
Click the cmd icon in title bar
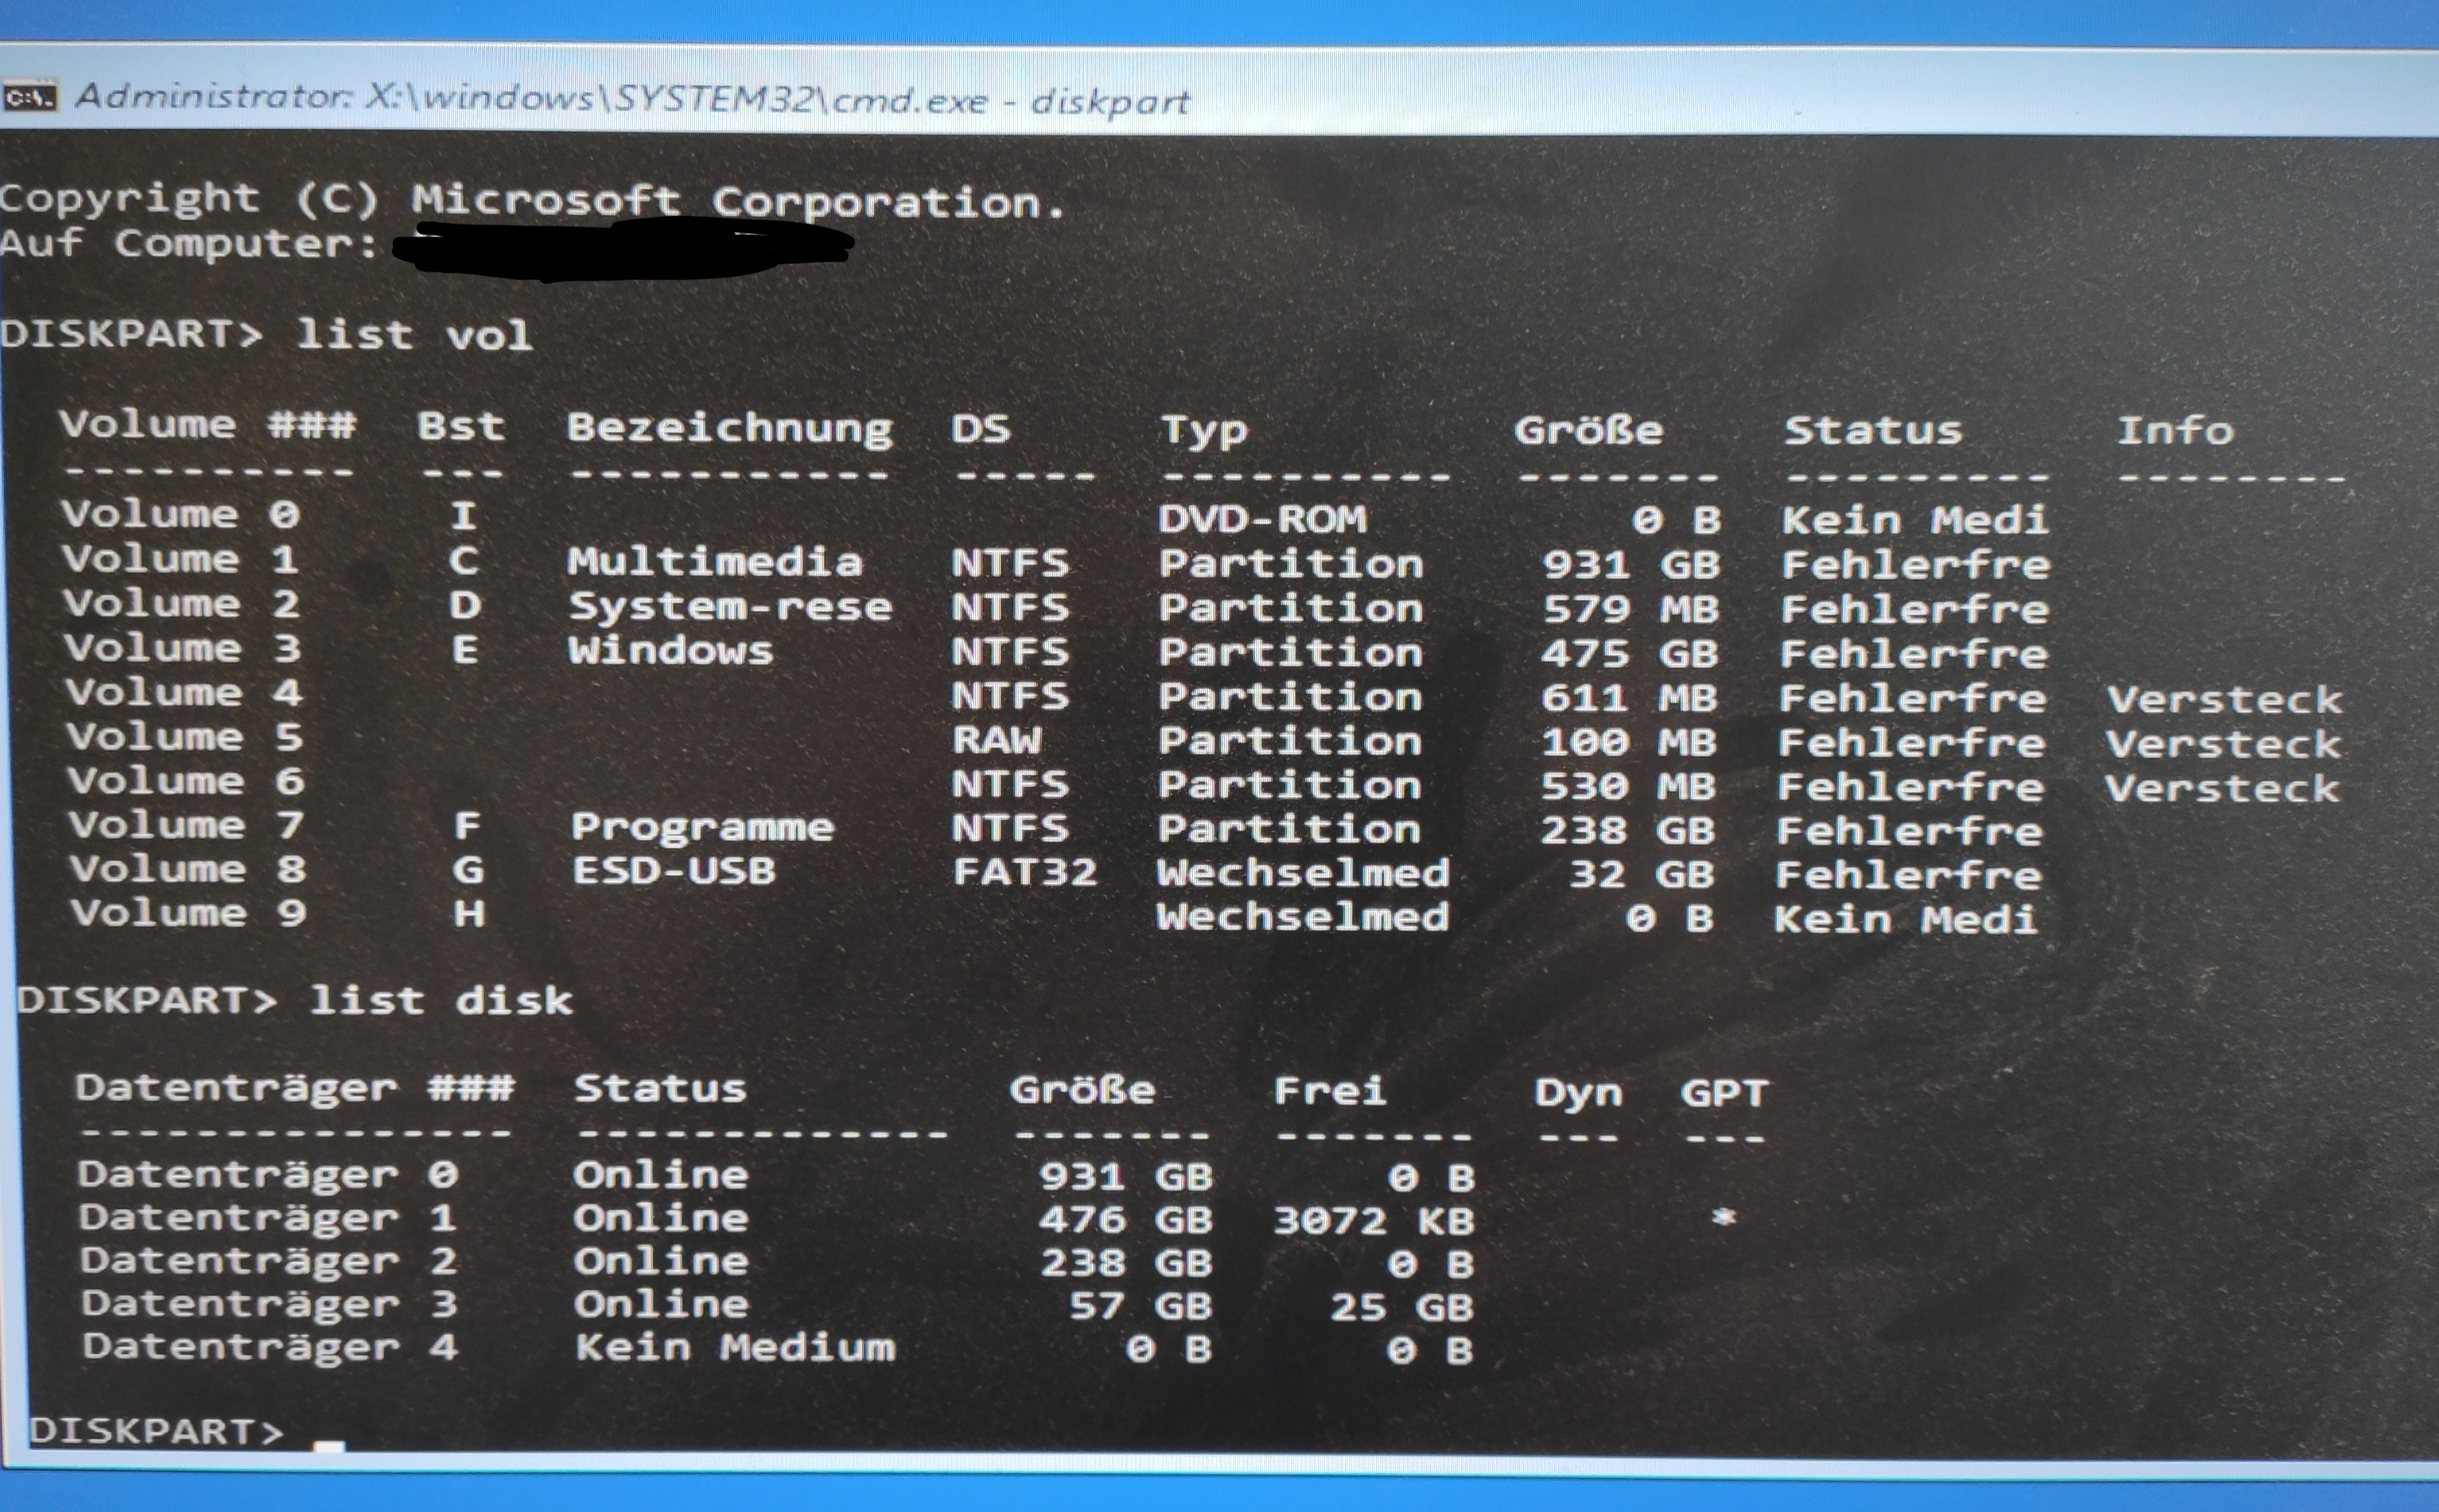(x=30, y=97)
